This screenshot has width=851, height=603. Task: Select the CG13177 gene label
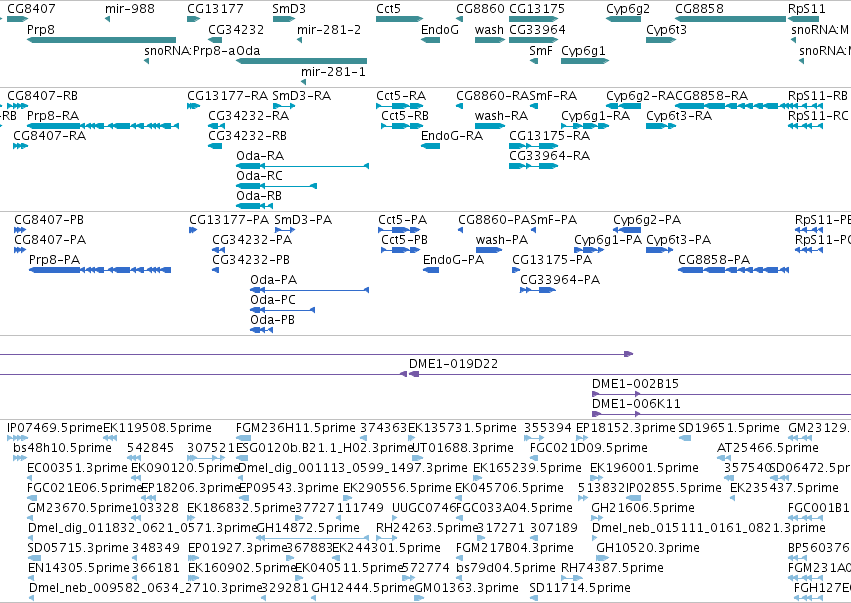pyautogui.click(x=215, y=9)
